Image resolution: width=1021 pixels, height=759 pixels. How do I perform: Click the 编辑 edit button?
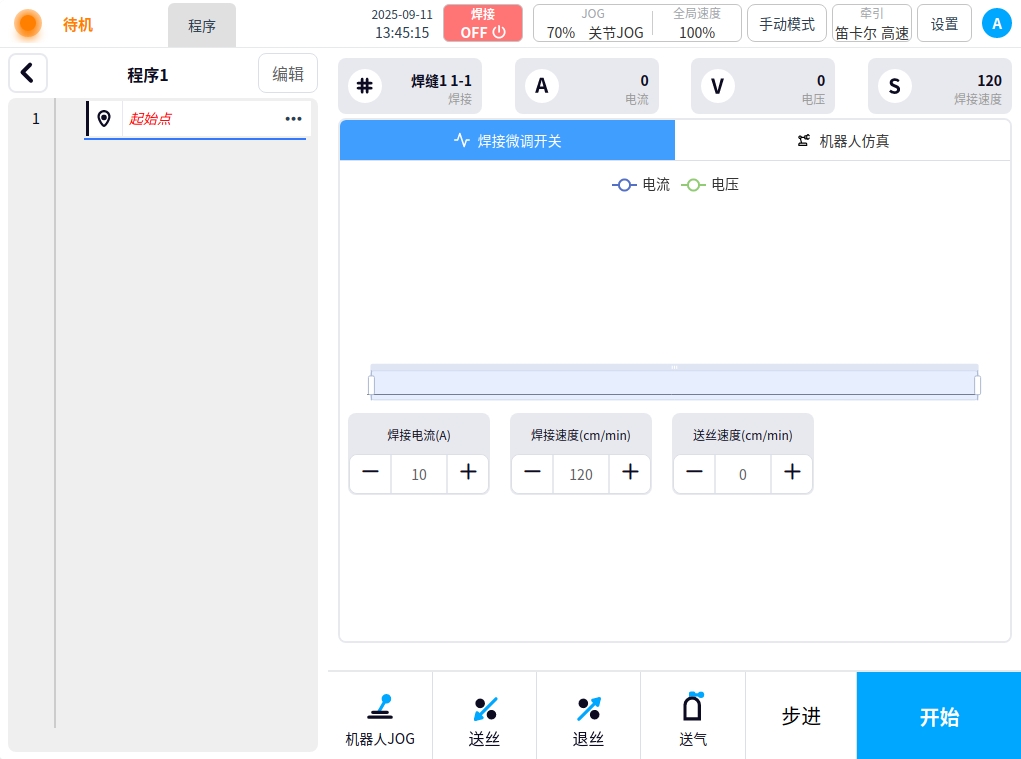tap(288, 73)
